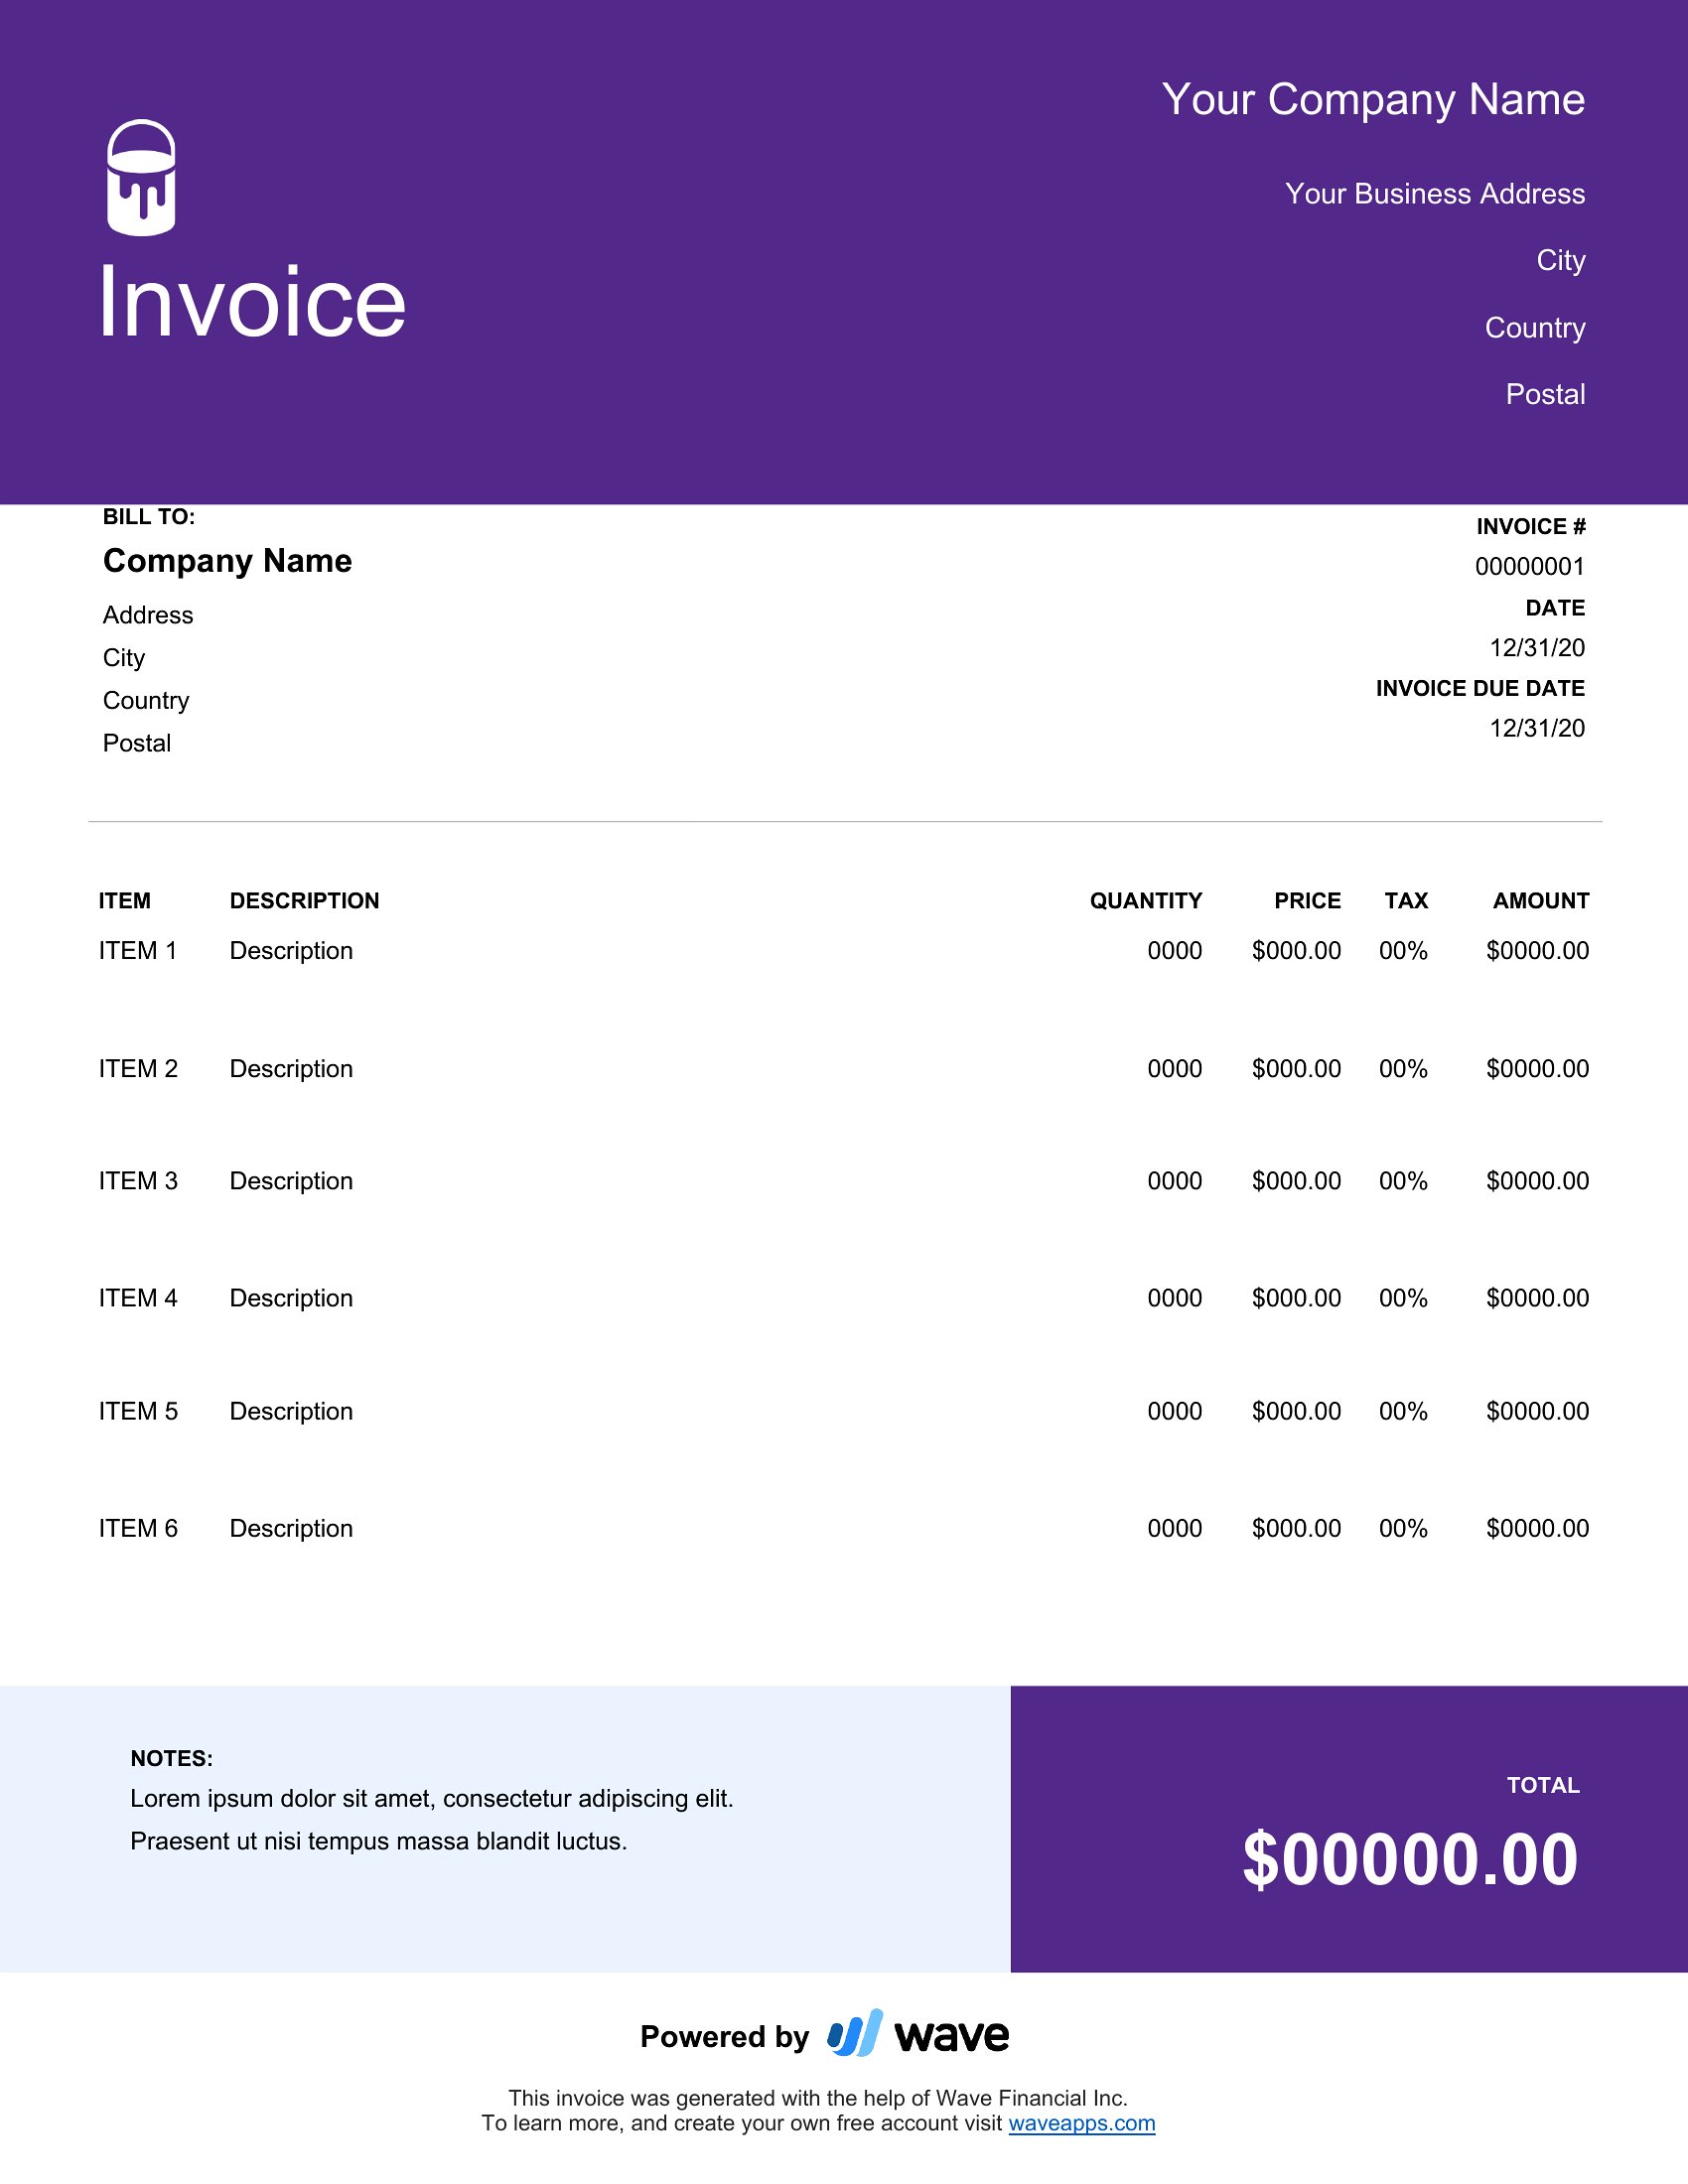Click the NOTES: label
Screen dimensions: 1688x2184
click(x=171, y=1758)
